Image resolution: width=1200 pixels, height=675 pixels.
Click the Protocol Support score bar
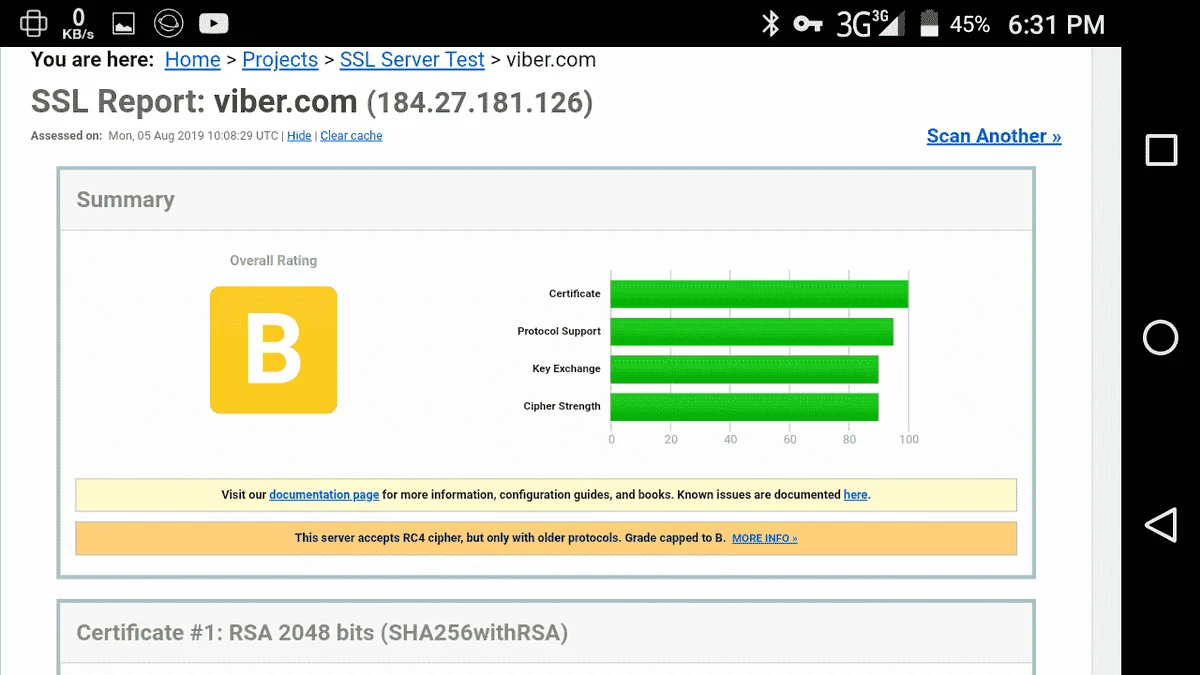pos(752,332)
